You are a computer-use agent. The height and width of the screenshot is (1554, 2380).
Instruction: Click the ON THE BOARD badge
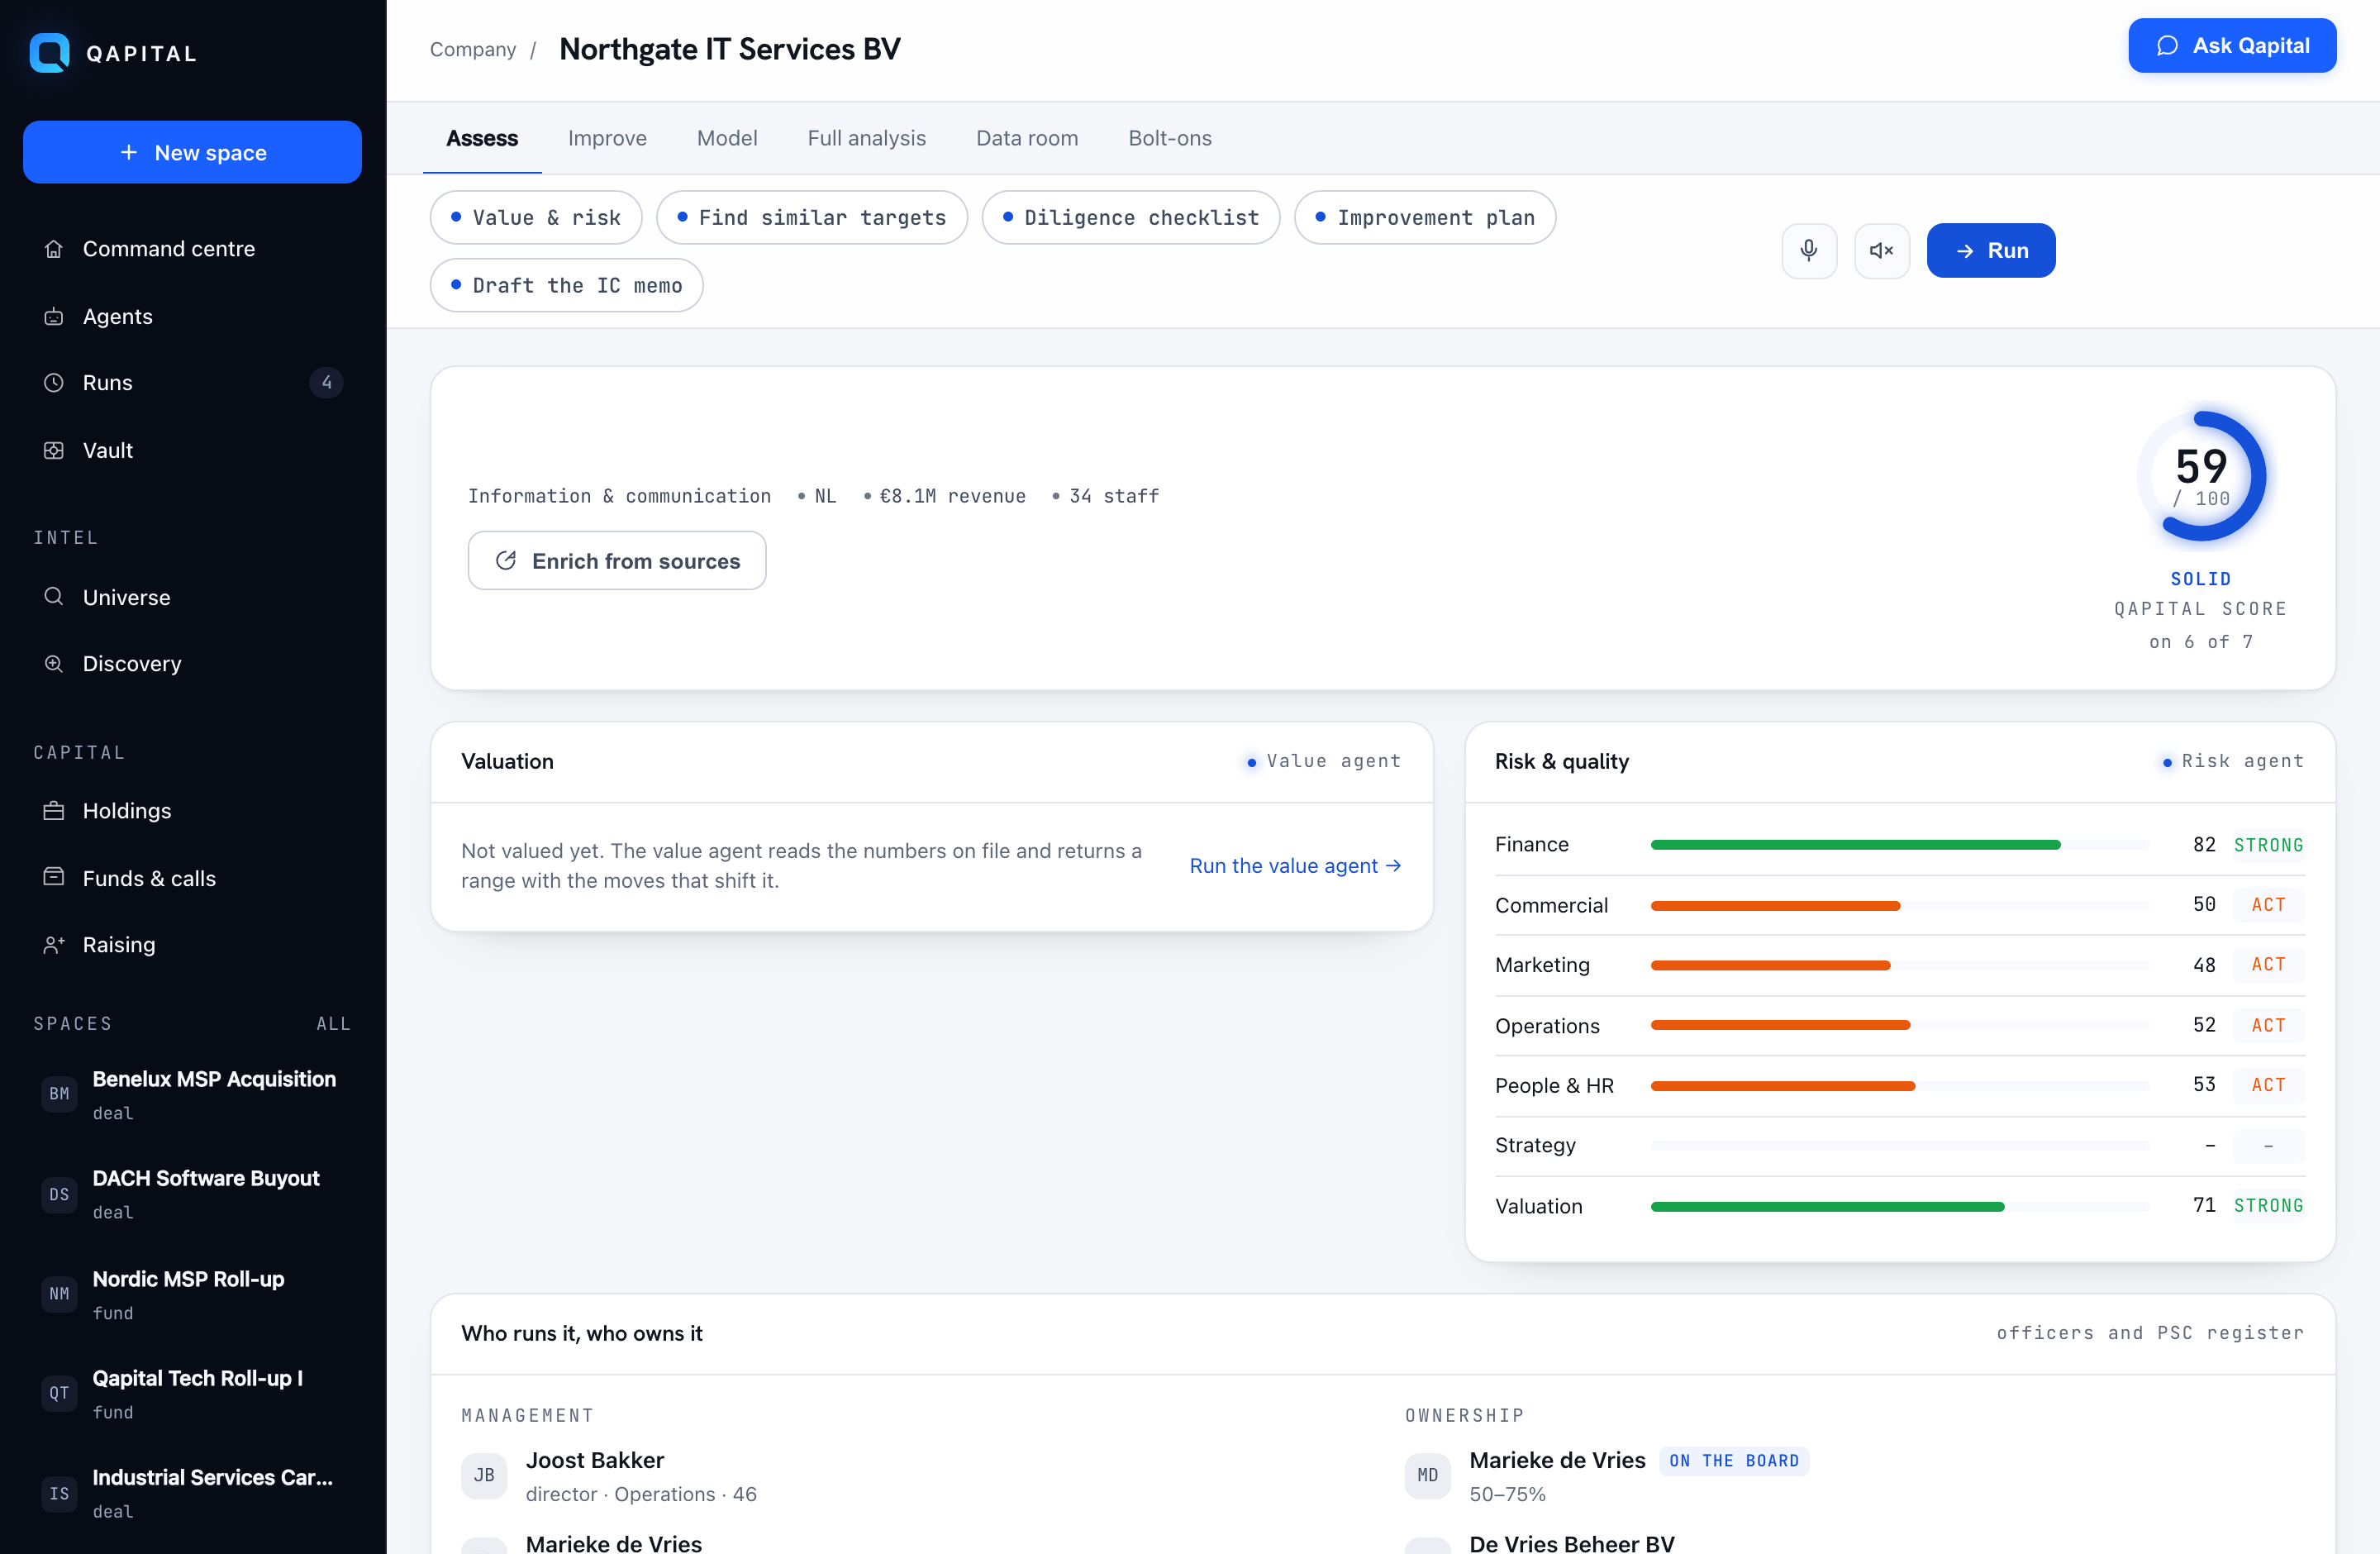click(x=1734, y=1461)
